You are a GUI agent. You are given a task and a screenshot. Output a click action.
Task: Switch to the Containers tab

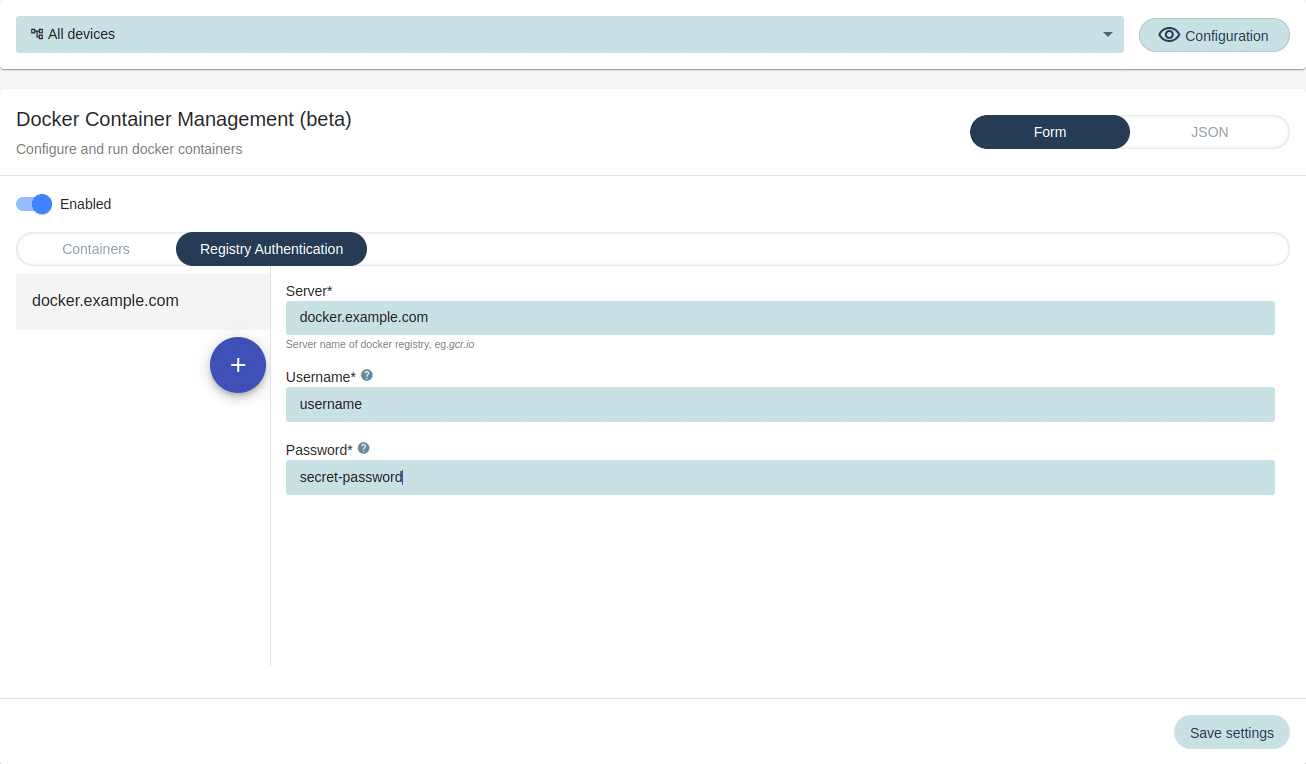pyautogui.click(x=96, y=249)
